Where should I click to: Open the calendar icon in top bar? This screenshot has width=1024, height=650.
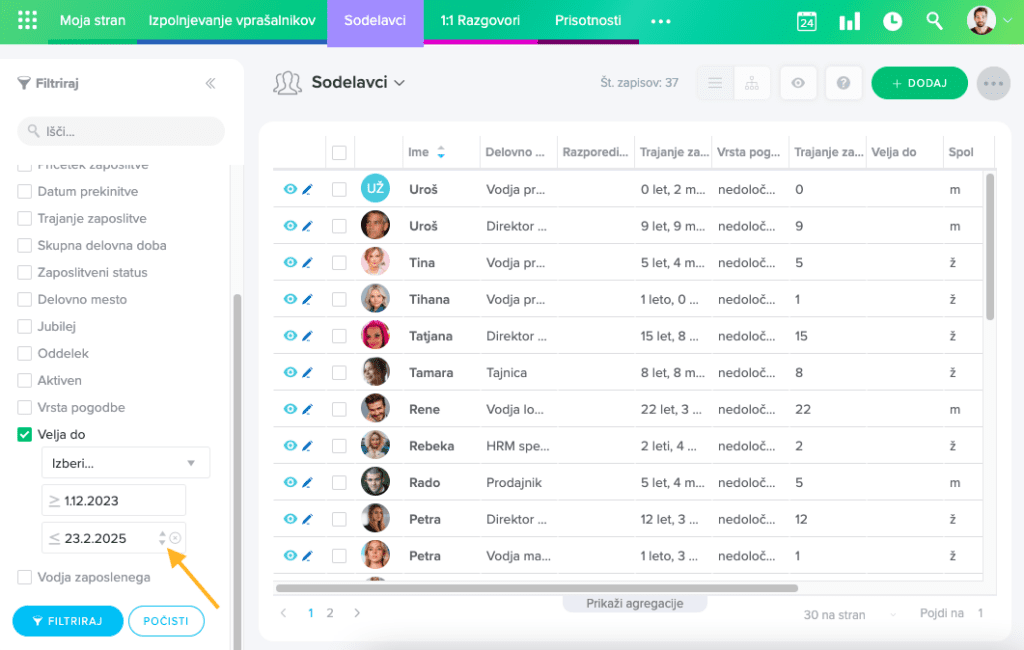point(806,21)
